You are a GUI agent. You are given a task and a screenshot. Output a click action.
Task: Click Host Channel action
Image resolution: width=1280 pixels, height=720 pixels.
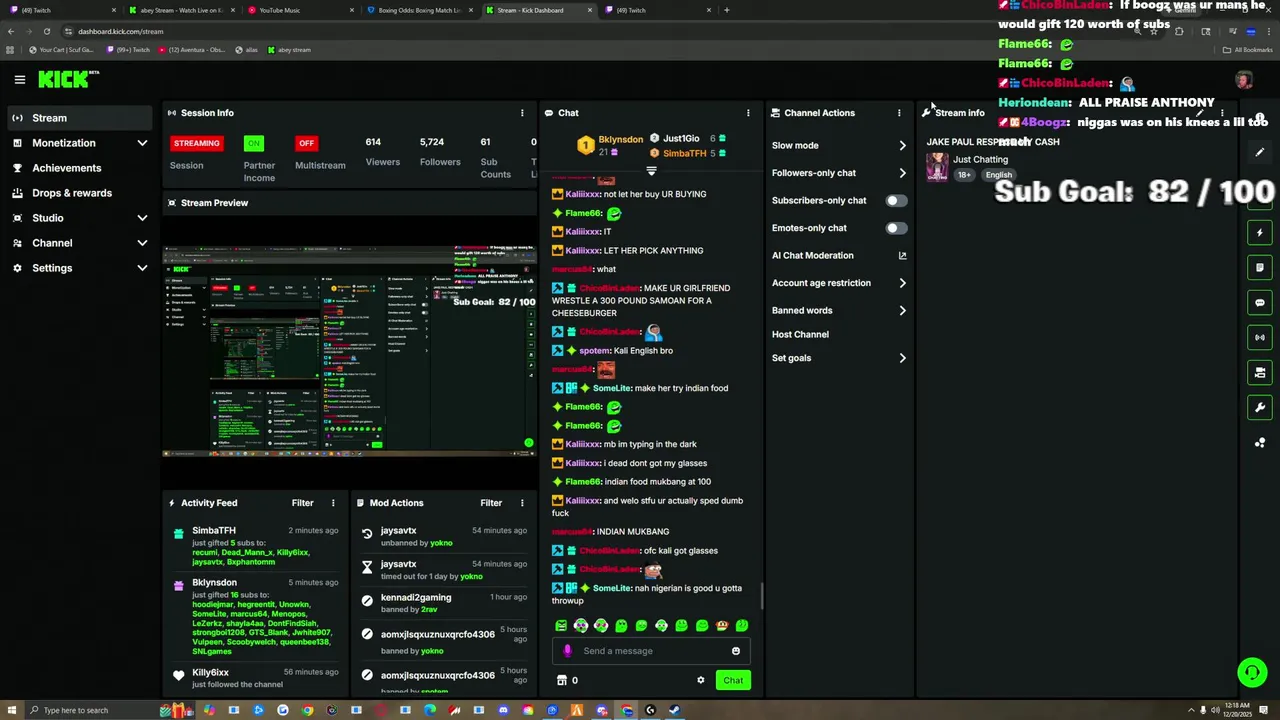click(x=800, y=334)
